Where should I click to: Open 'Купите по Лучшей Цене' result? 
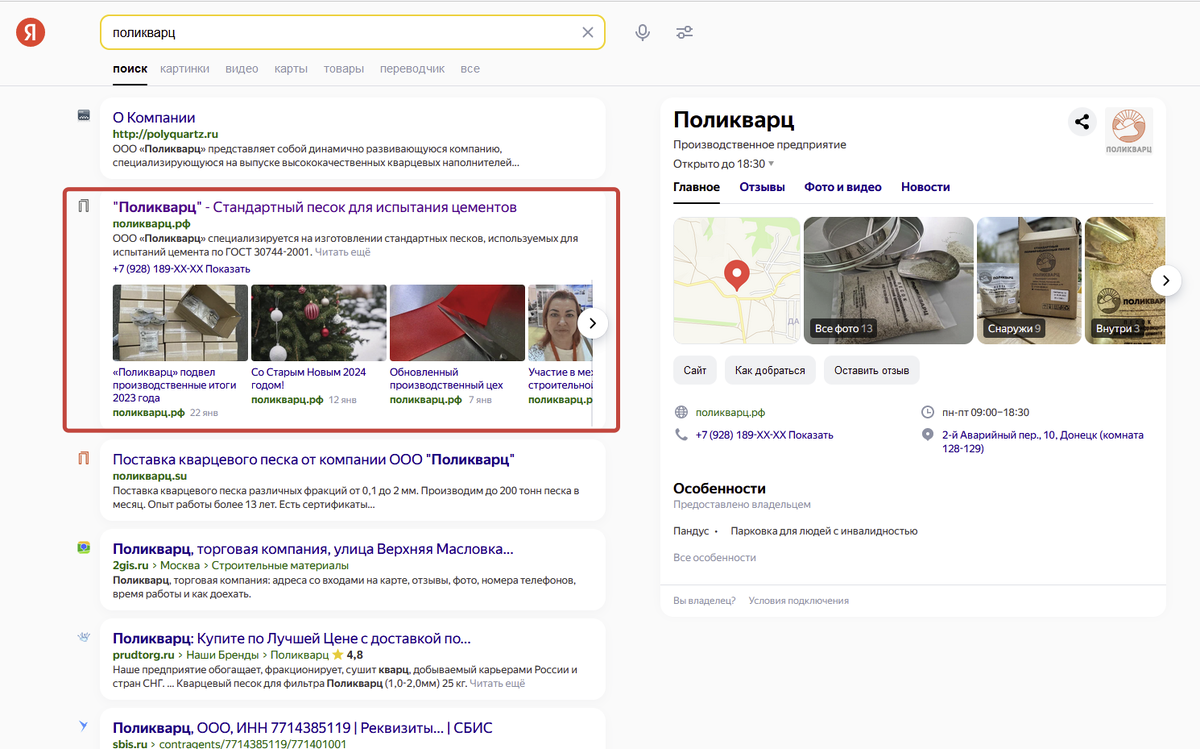tap(292, 638)
